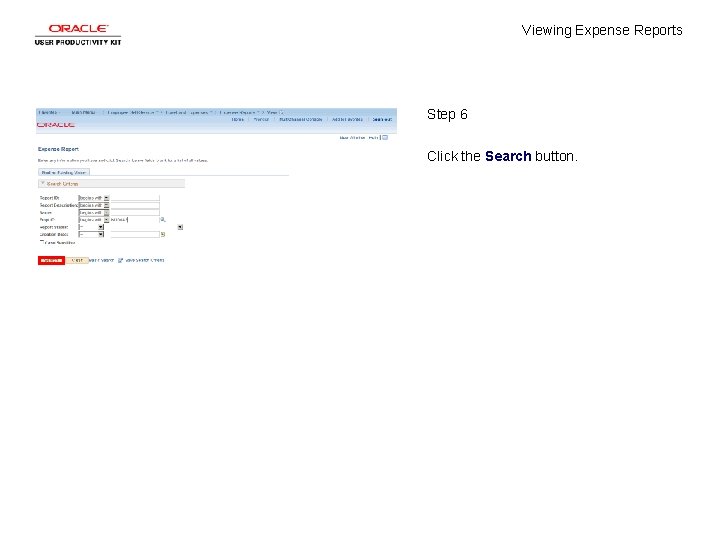Viewport: 720px width, 540px height.
Task: Open the Help link
Action: click(x=373, y=137)
